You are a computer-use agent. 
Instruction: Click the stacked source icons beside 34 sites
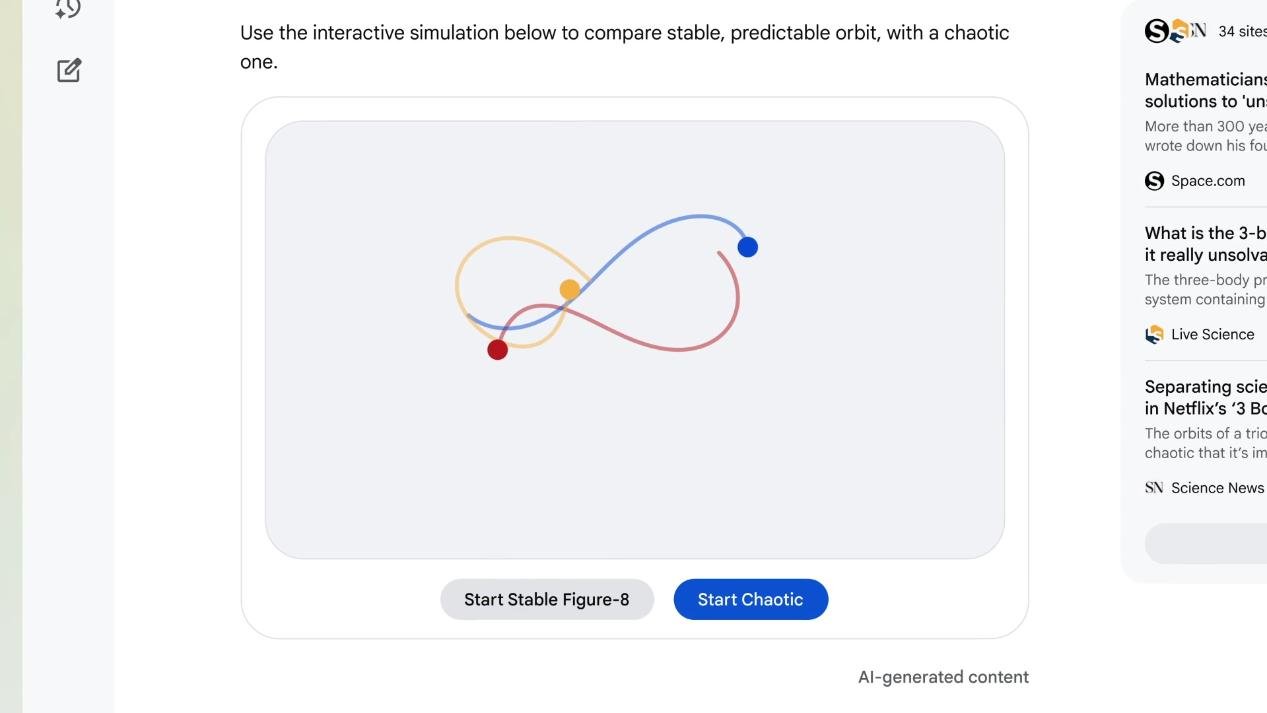click(1174, 31)
